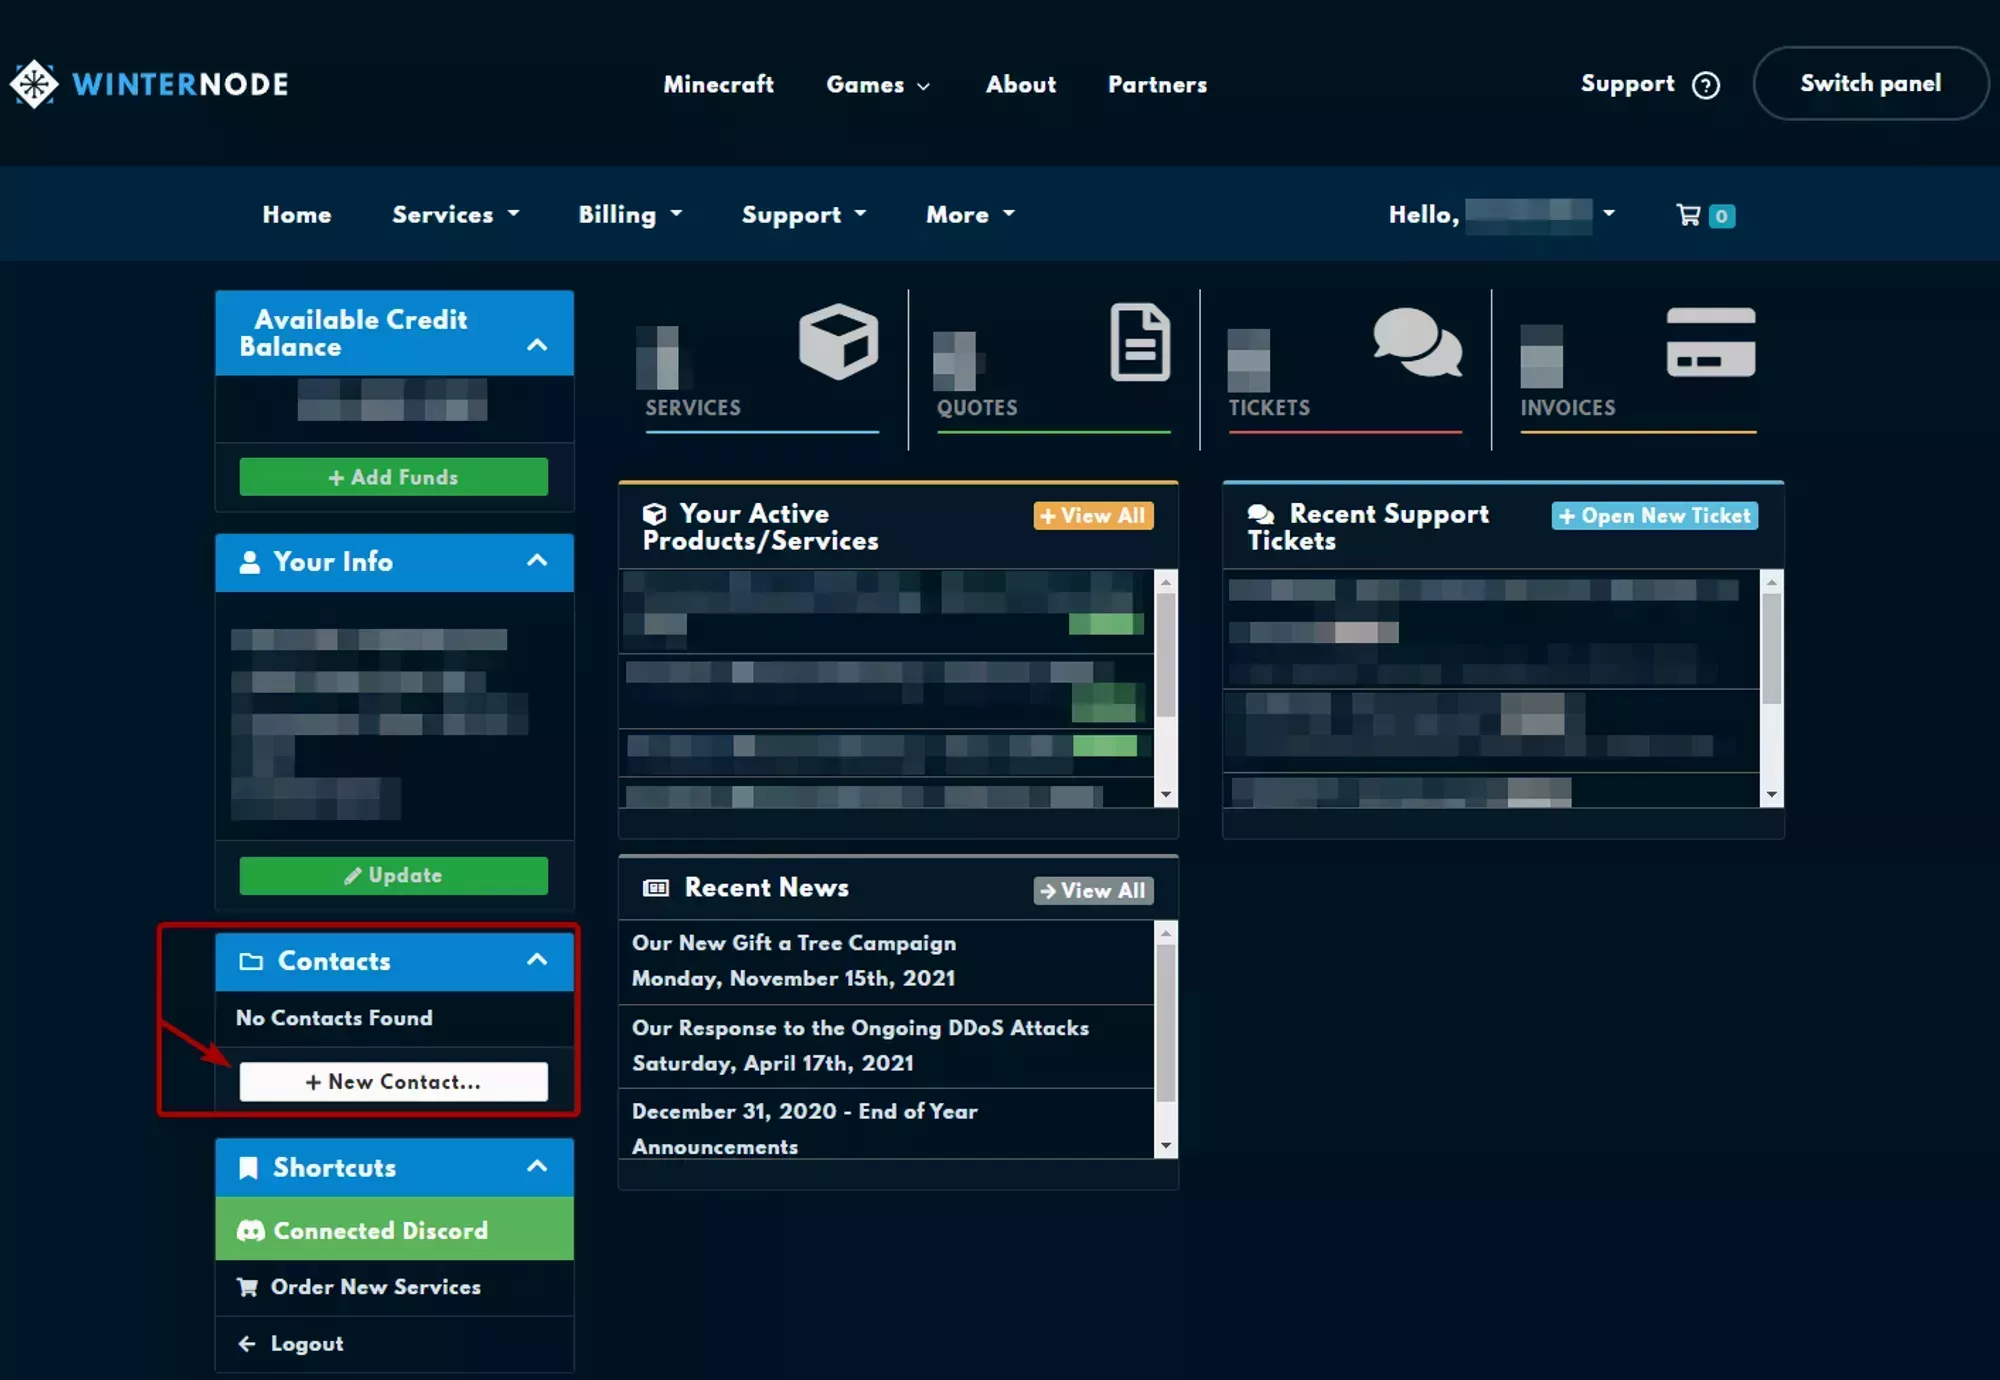Click the Tickets chat bubbles icon
The image size is (2000, 1380).
[1417, 343]
